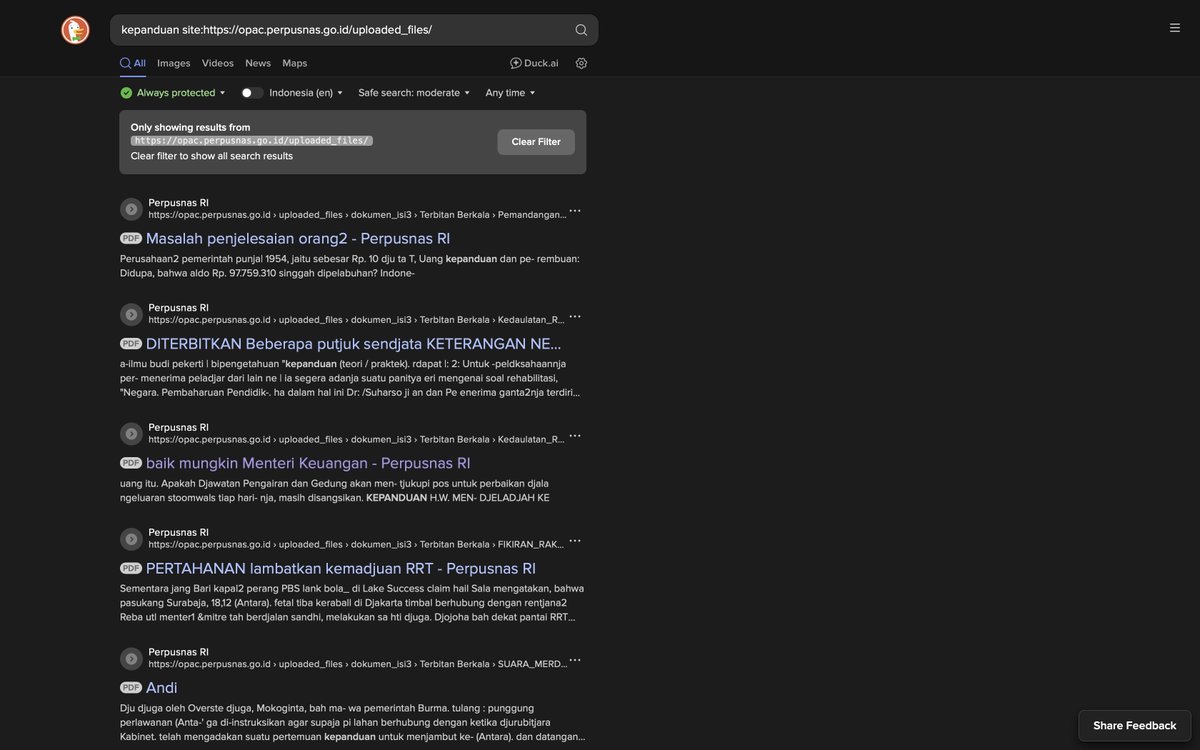Viewport: 1200px width, 750px height.
Task: Click site favicon of Masalah penjelesaian result
Action: click(131, 209)
